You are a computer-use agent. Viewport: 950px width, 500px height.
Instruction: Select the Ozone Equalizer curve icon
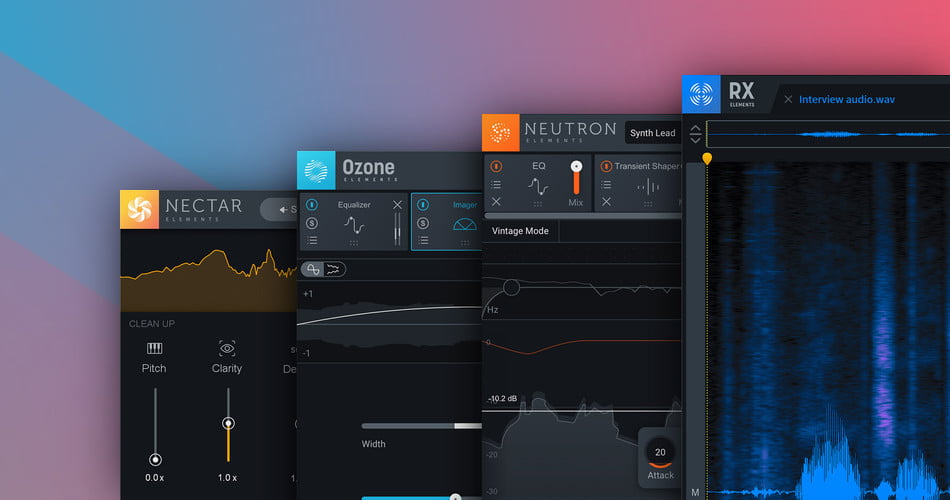(354, 226)
